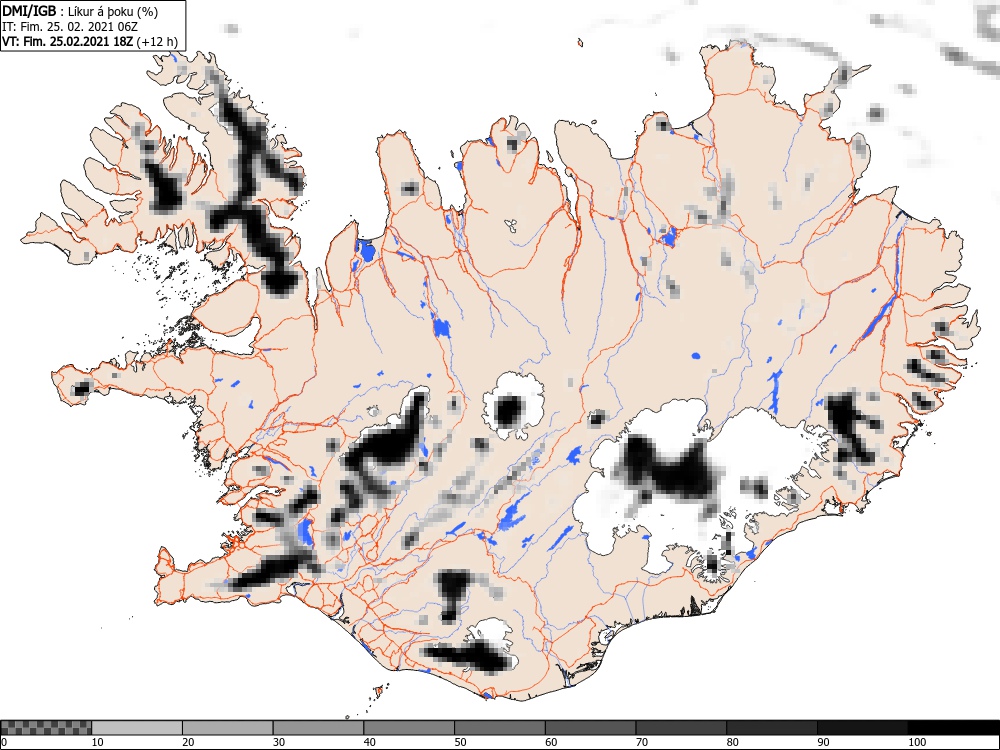Select the 50–60 percent legend swatch

[499, 728]
